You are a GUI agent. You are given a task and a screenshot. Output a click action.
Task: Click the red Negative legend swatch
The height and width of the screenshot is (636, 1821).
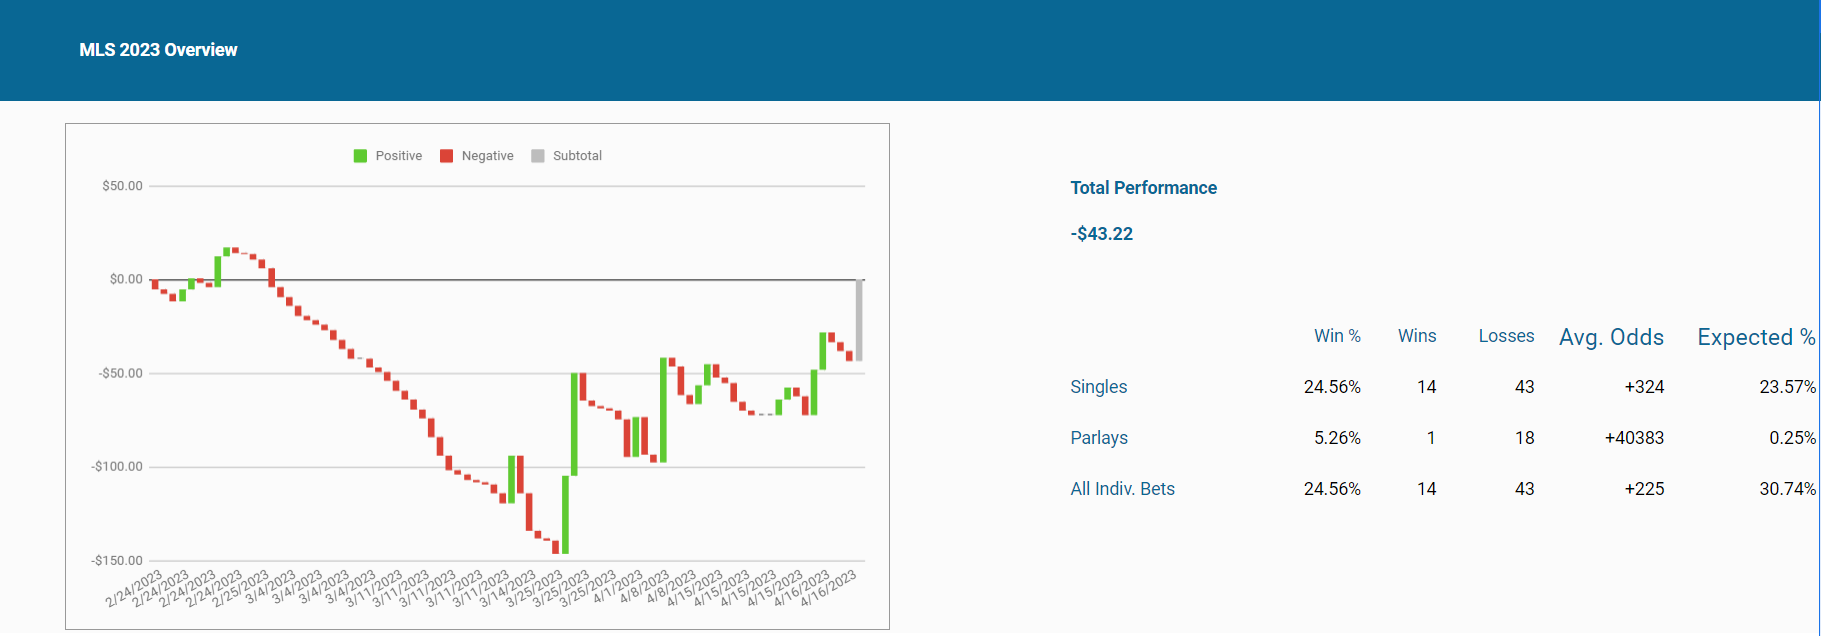pos(446,156)
